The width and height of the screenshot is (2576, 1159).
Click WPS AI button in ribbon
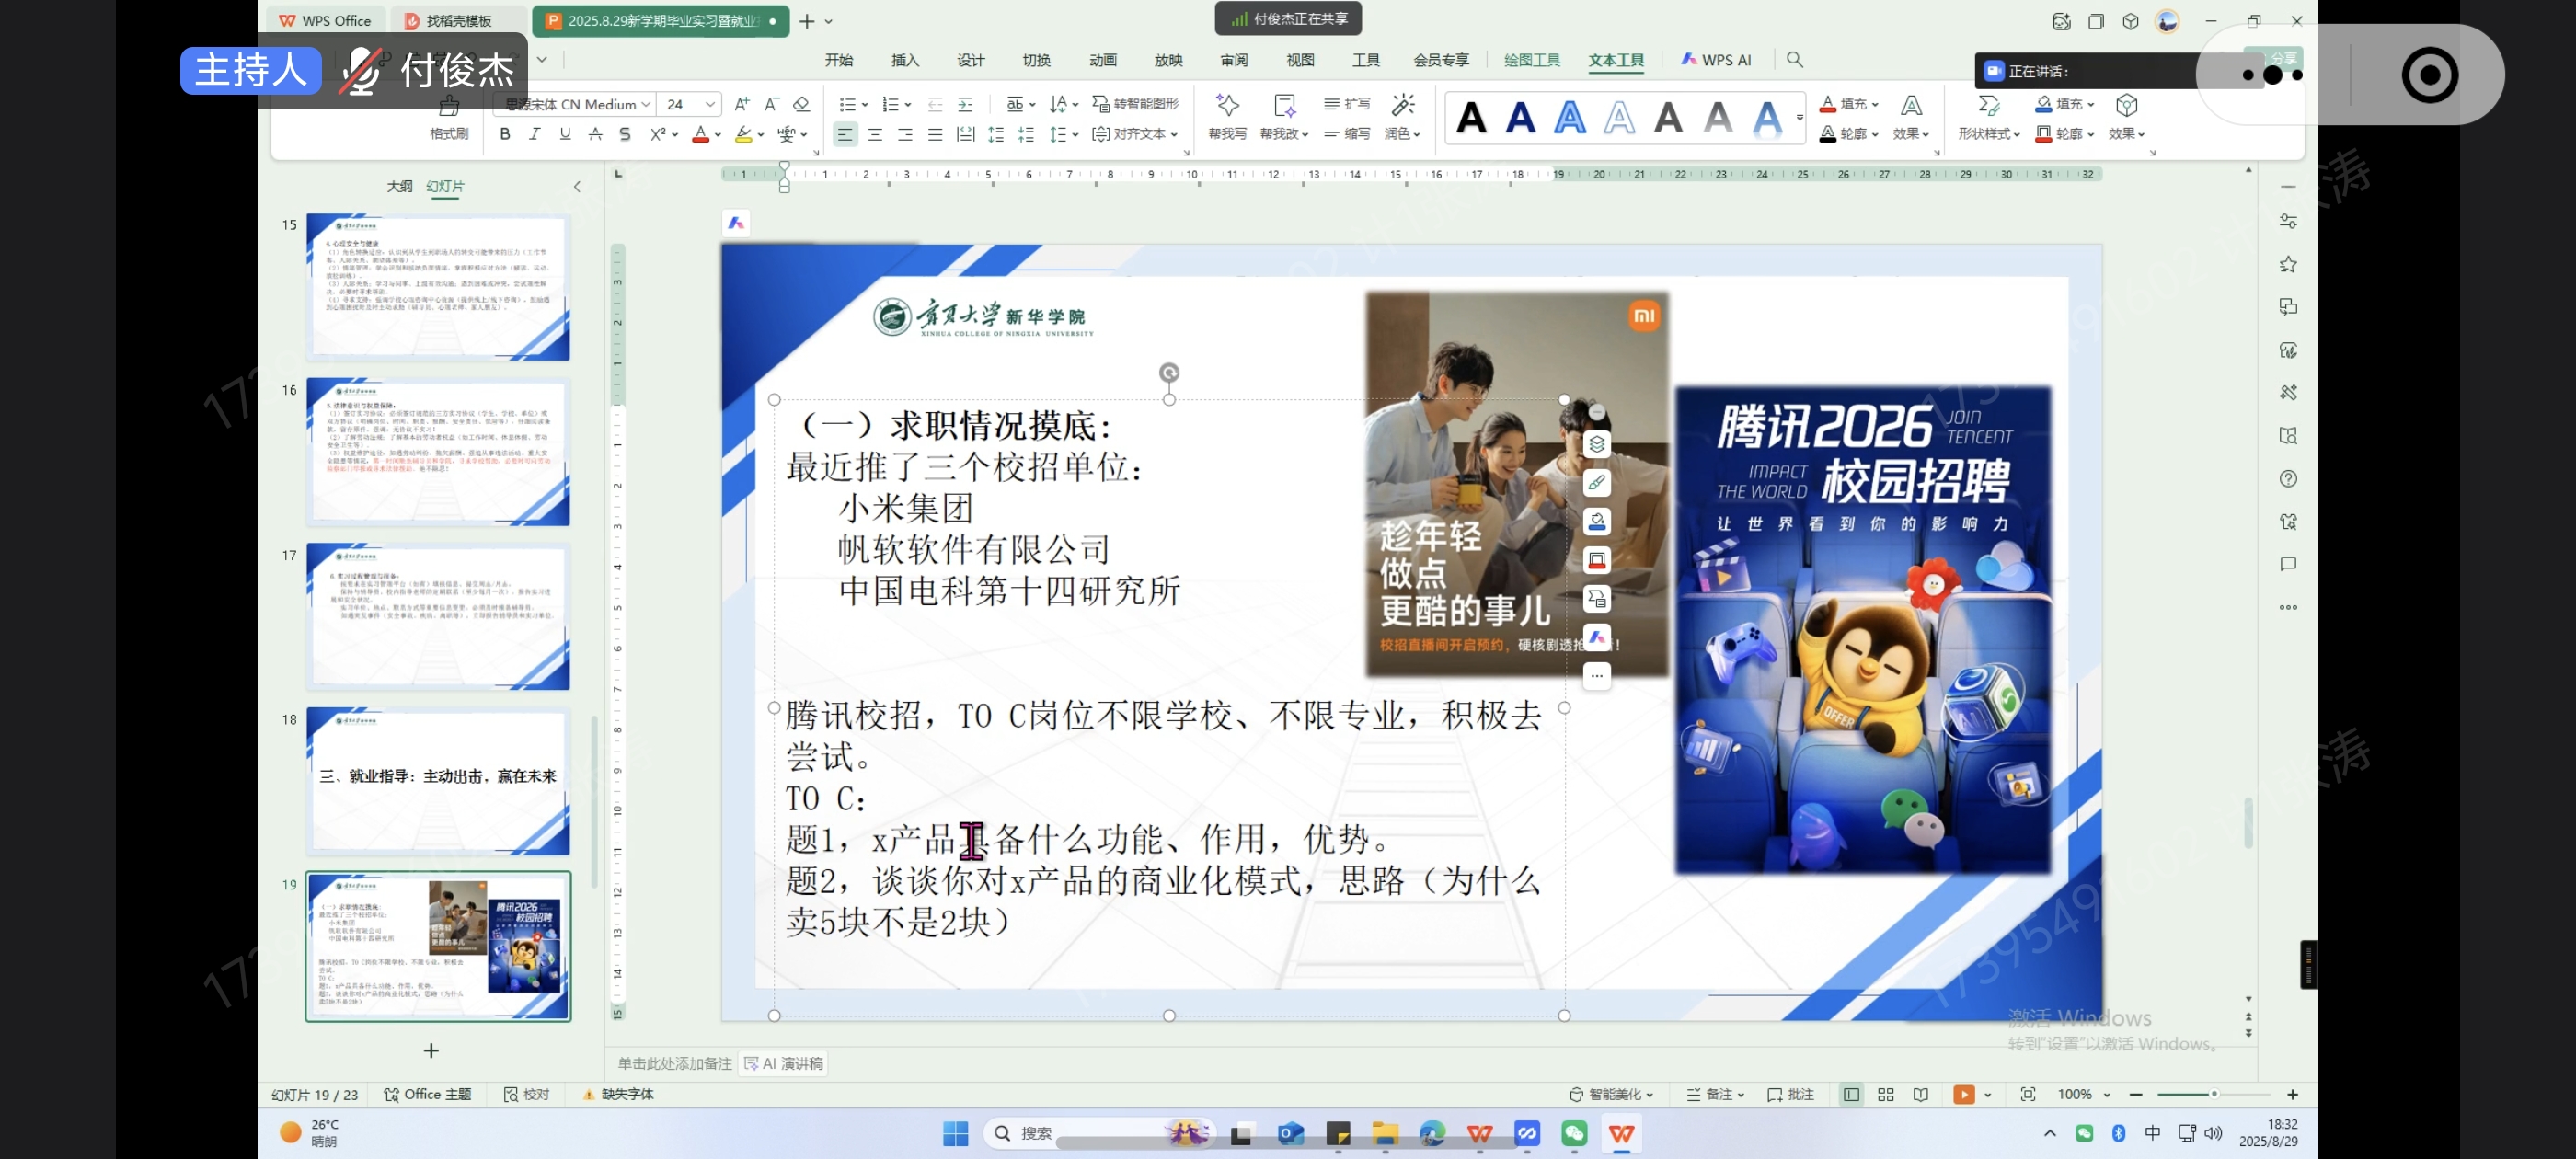(x=1716, y=60)
